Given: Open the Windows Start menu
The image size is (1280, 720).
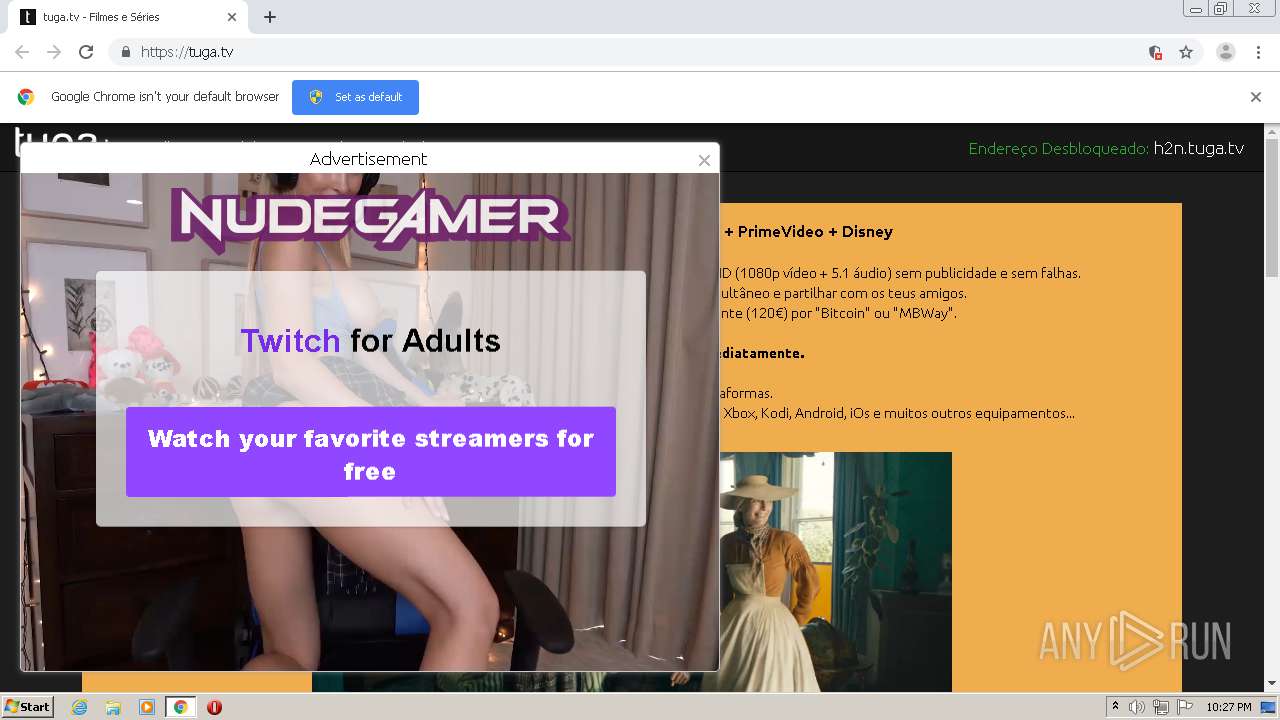Looking at the screenshot, I should pyautogui.click(x=27, y=707).
